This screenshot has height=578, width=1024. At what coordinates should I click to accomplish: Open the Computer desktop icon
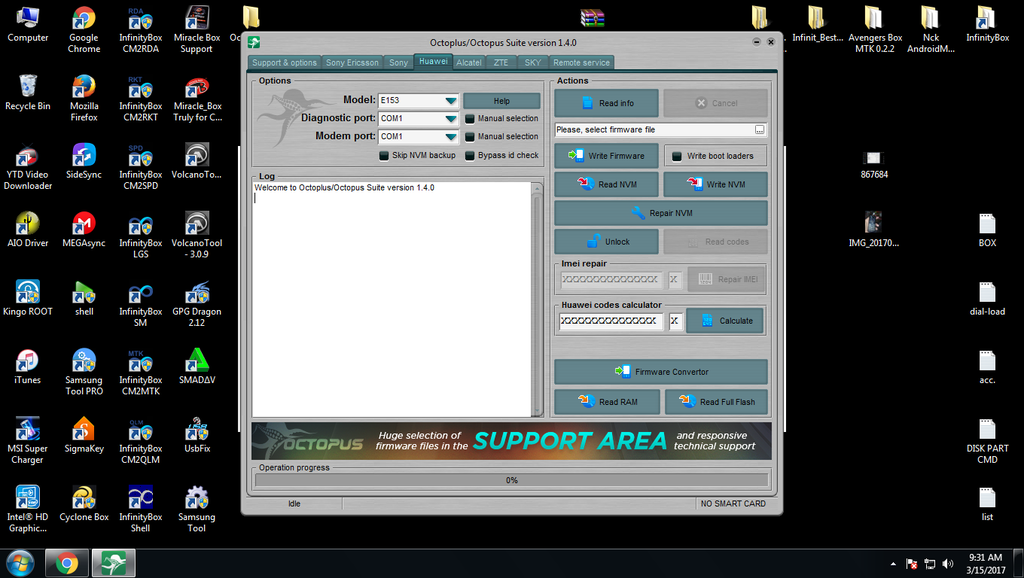click(27, 25)
